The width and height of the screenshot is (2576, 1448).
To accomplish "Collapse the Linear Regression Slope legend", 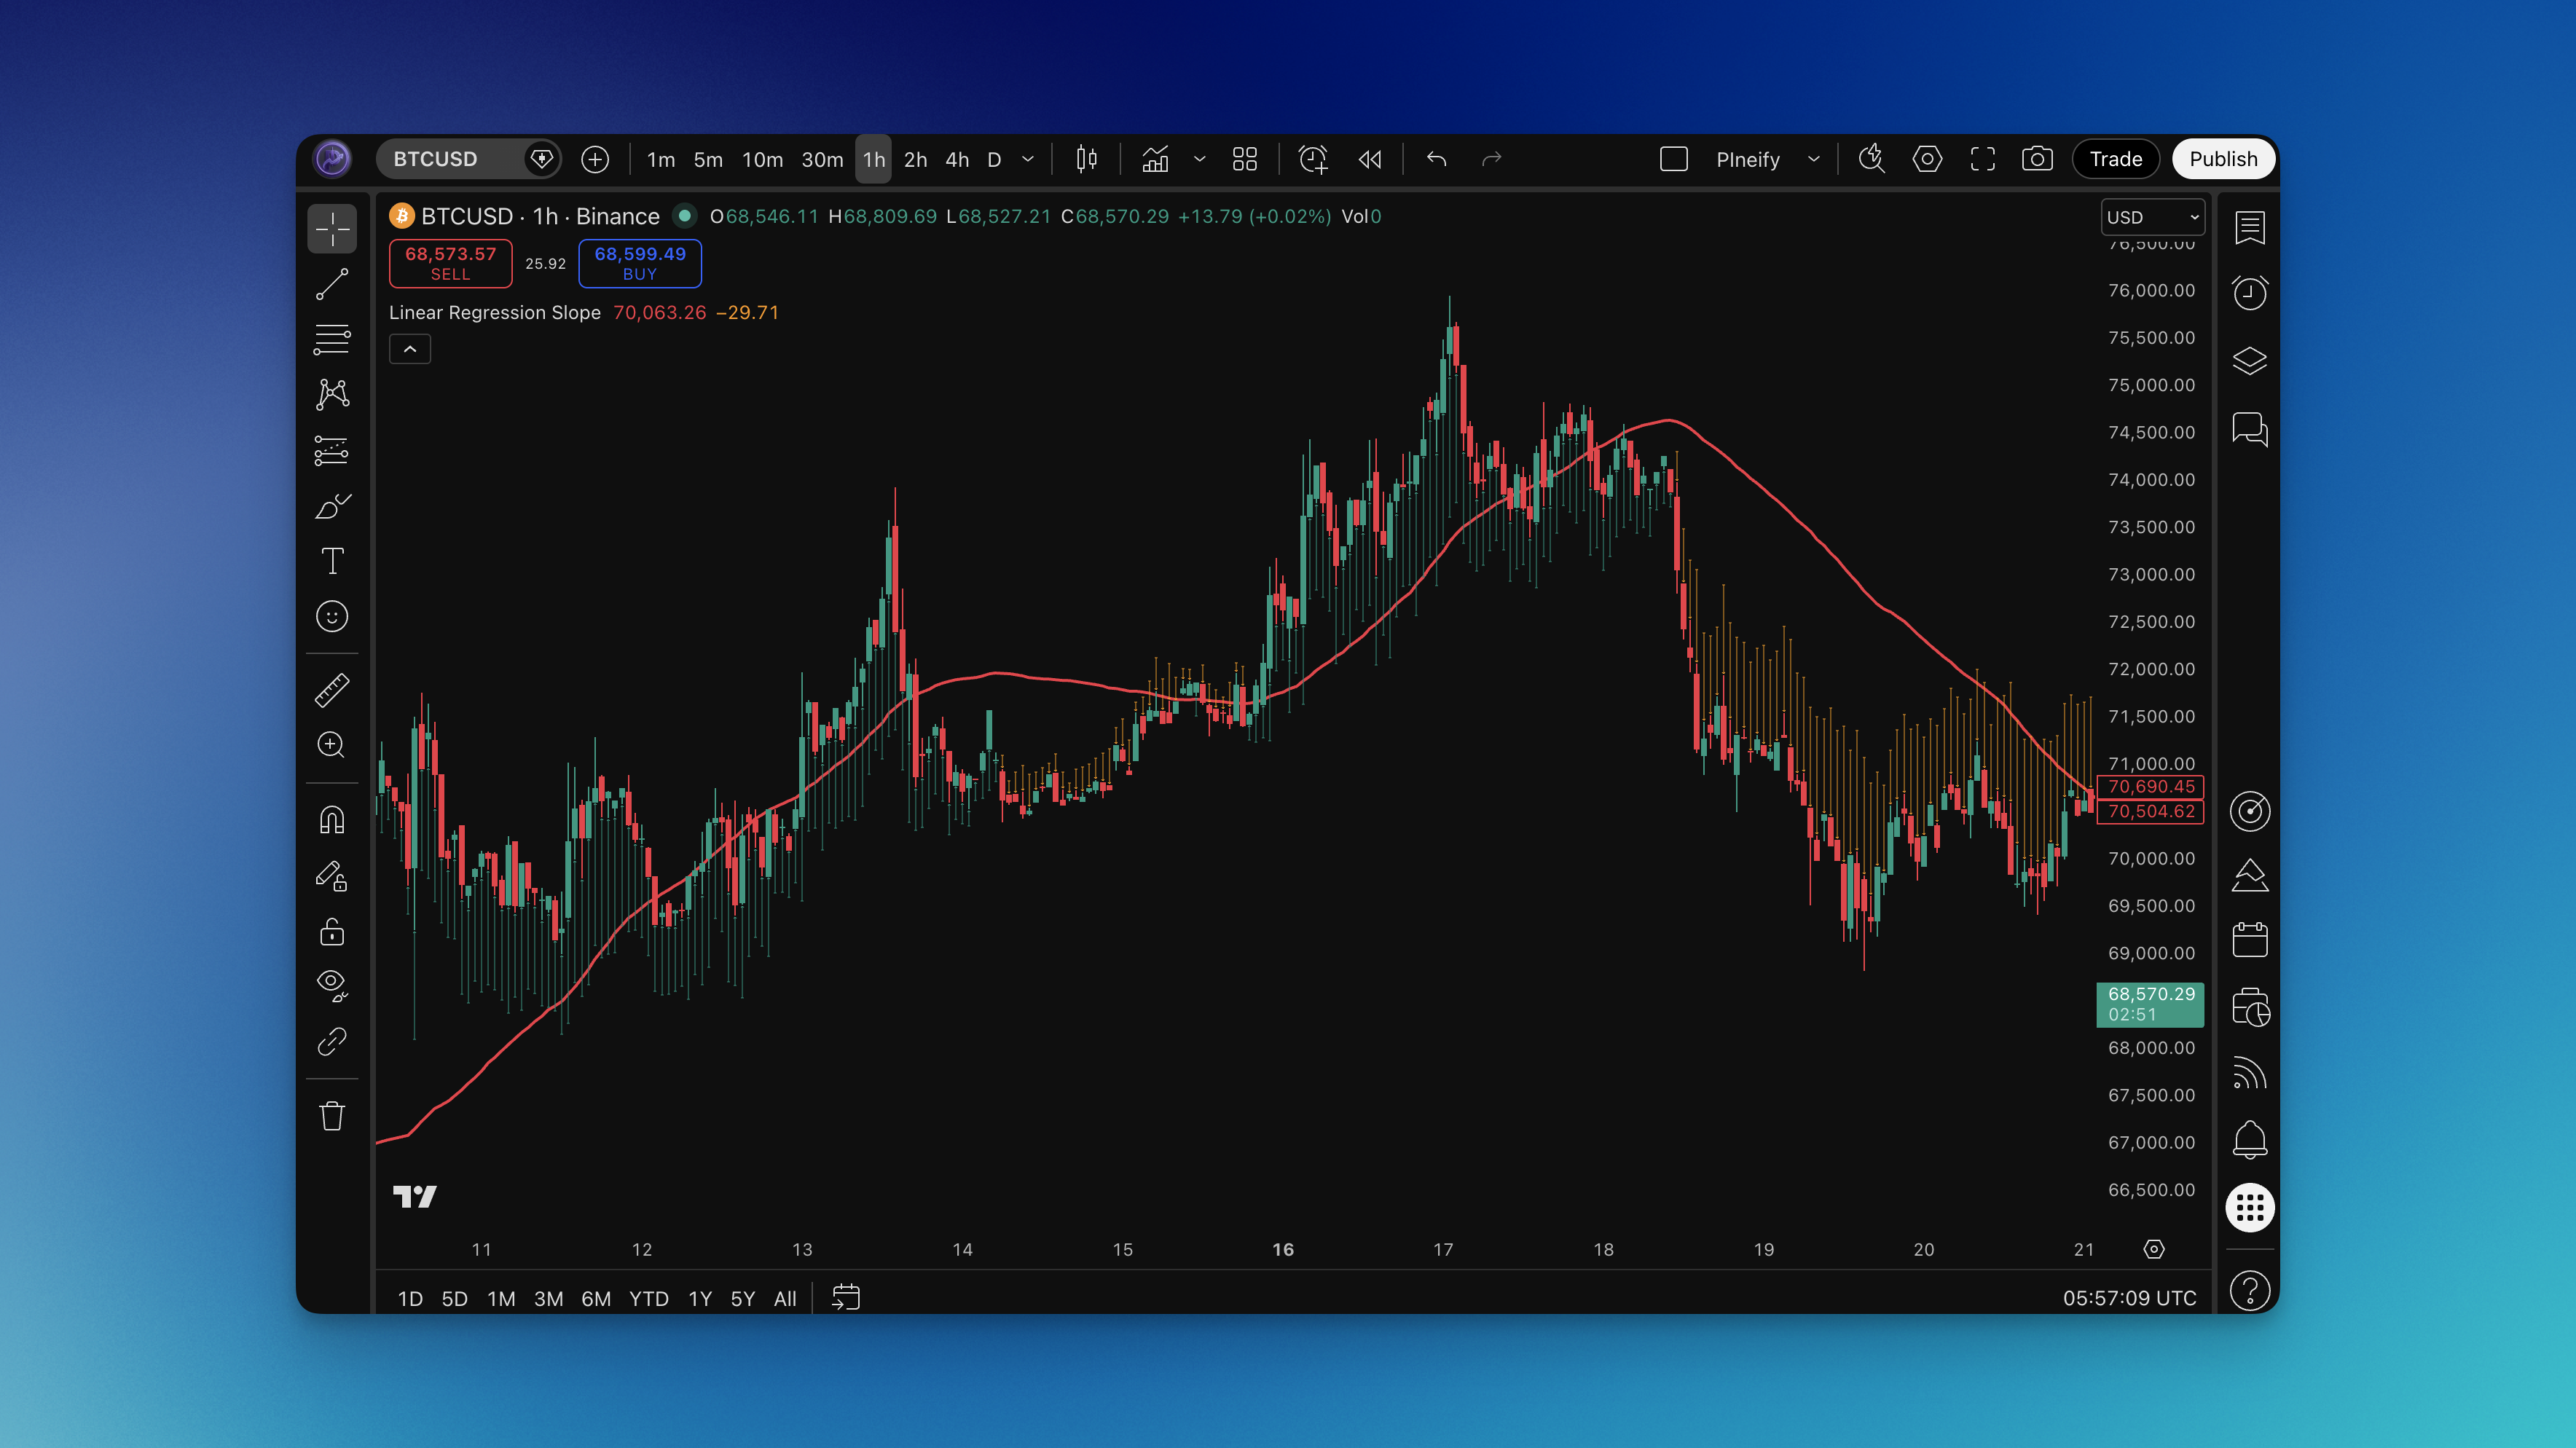I will click(x=409, y=348).
